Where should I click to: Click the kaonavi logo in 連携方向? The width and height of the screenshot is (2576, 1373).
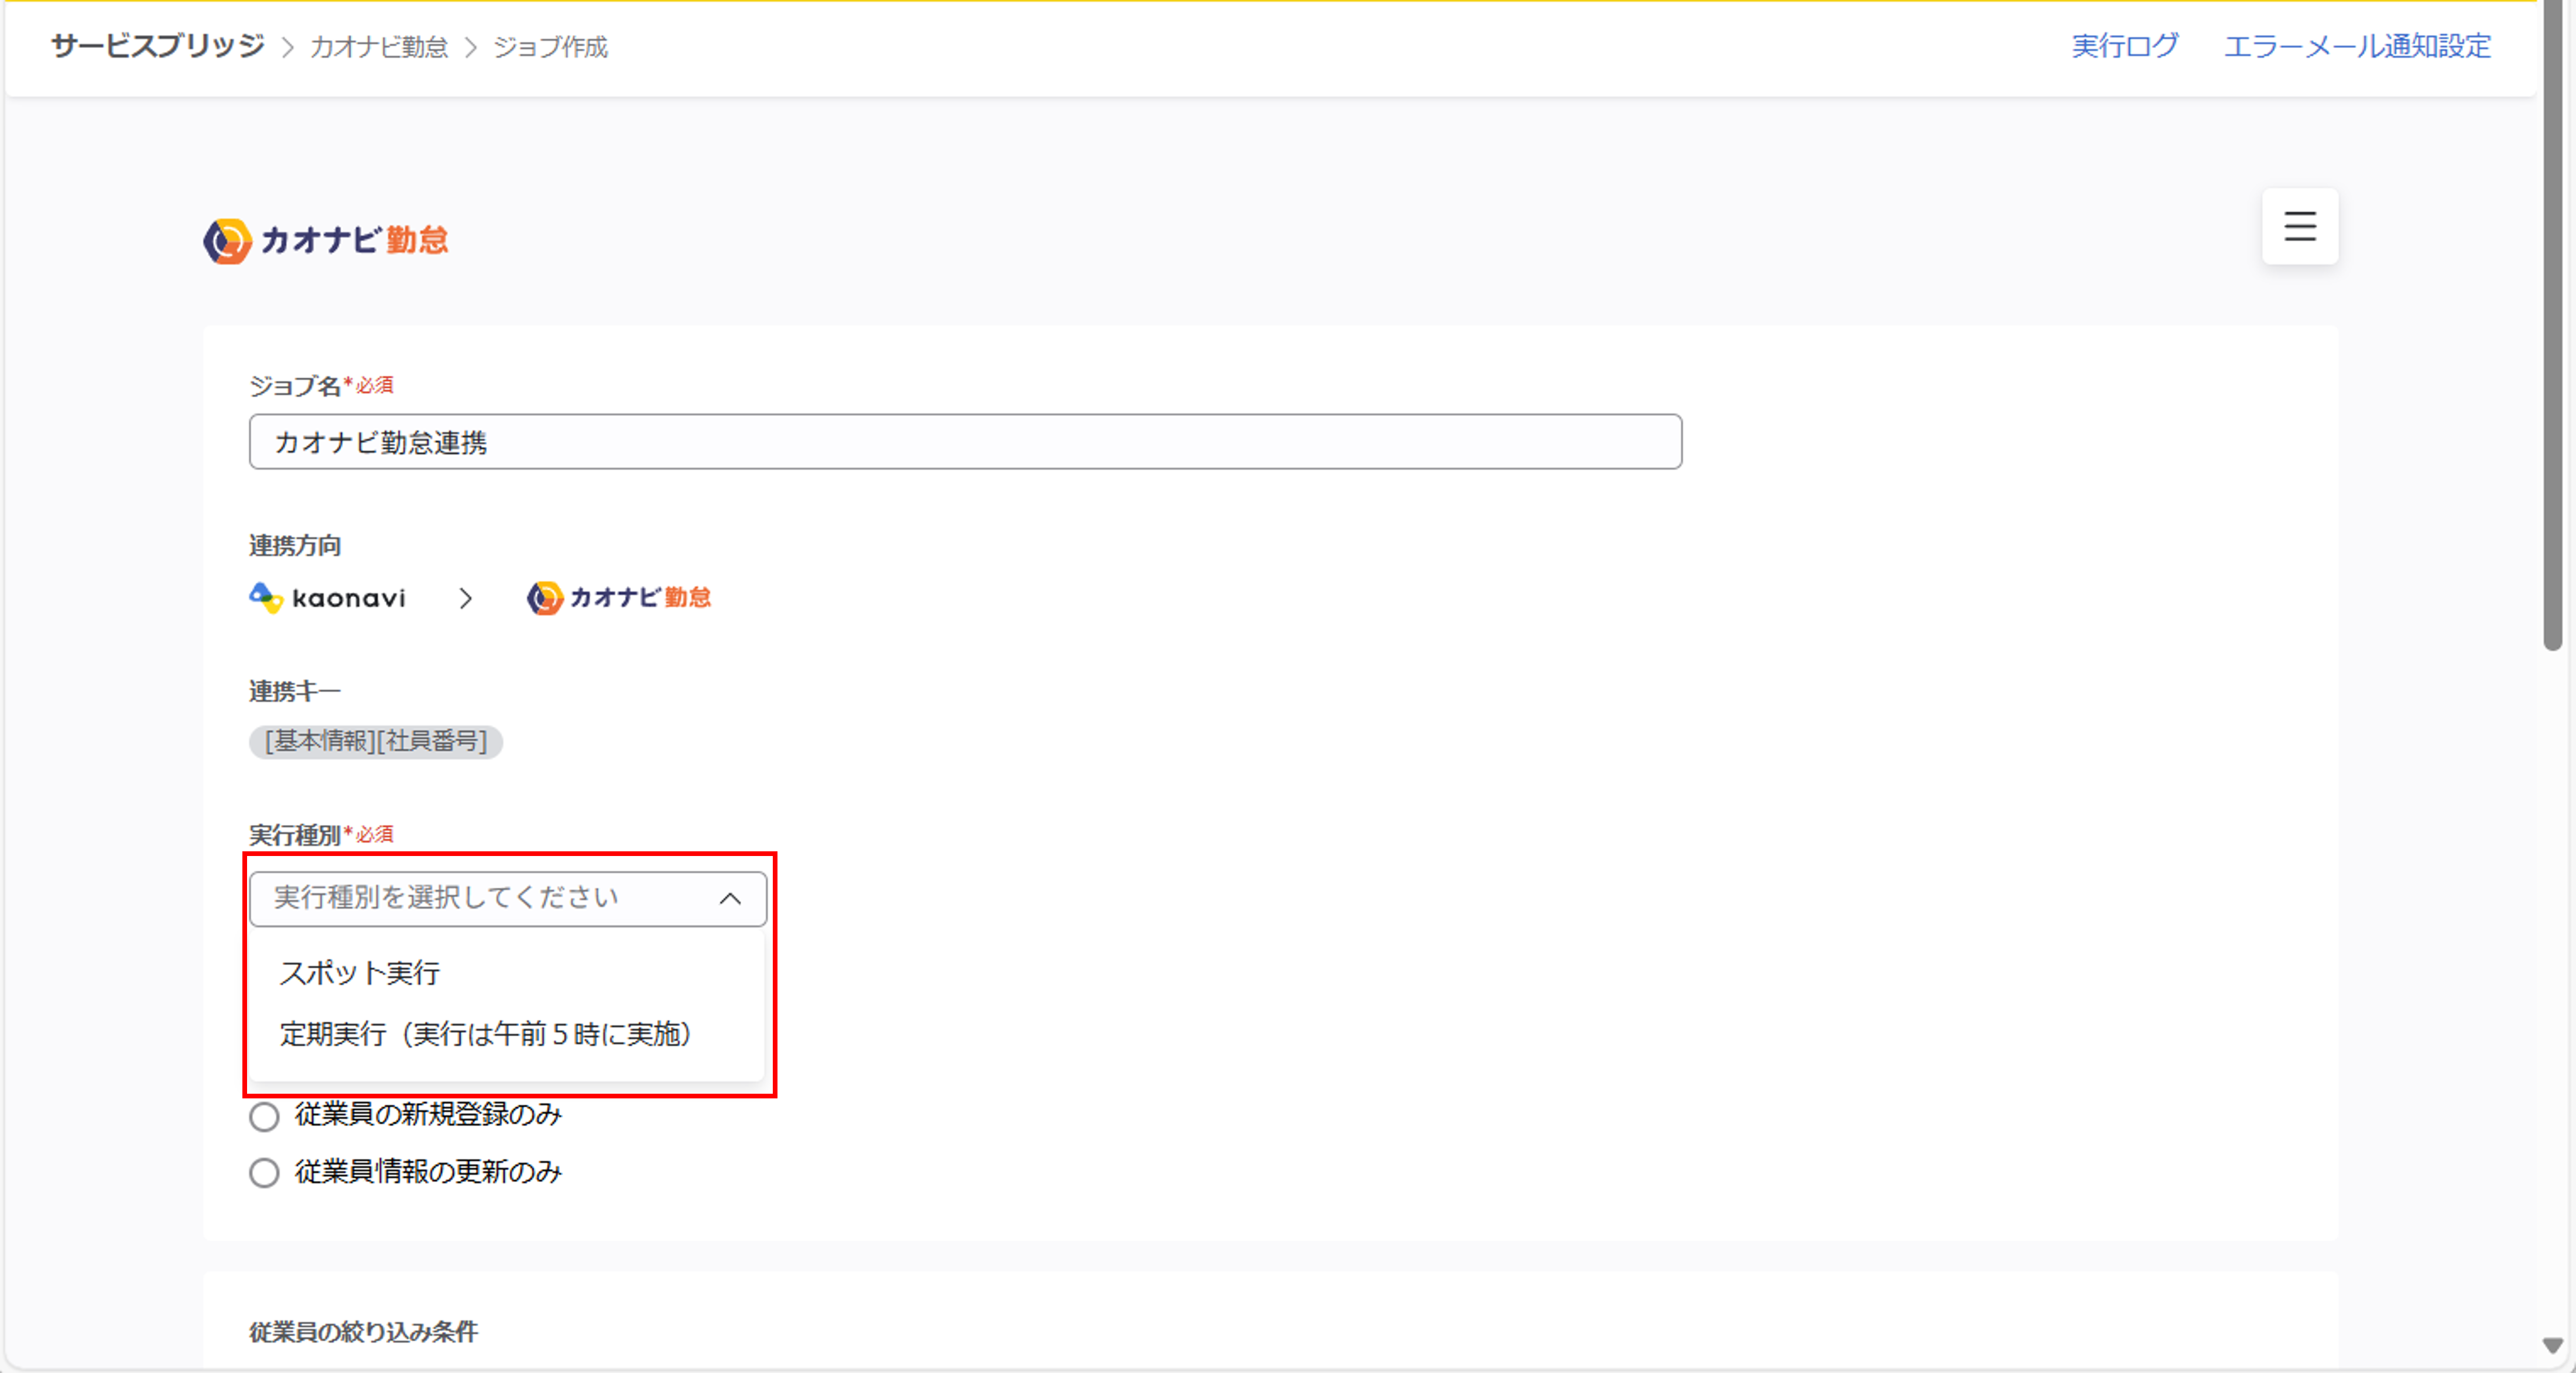(x=327, y=598)
